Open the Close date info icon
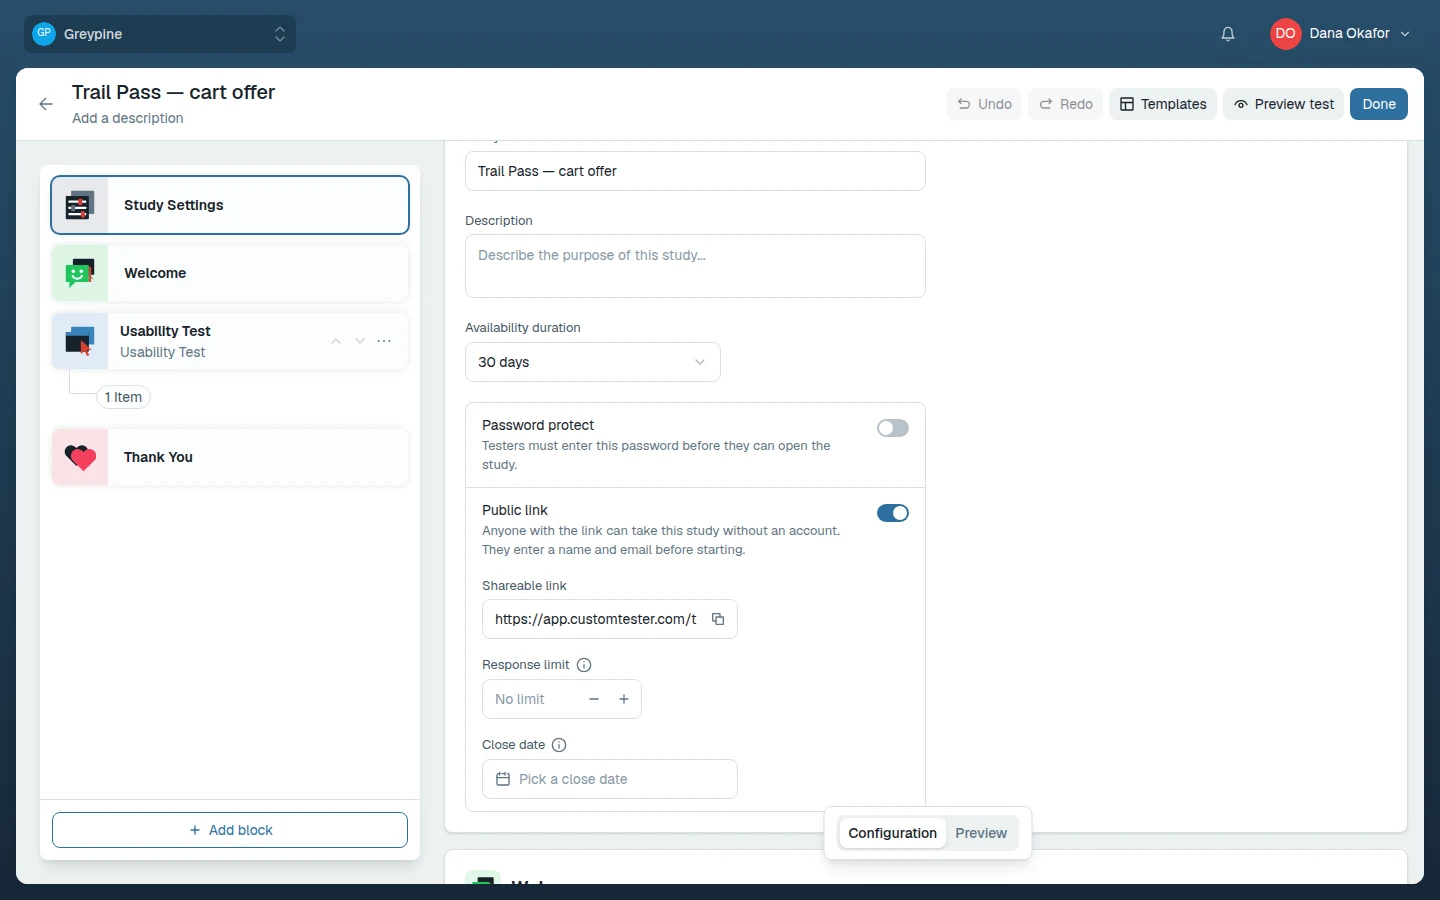 (559, 745)
